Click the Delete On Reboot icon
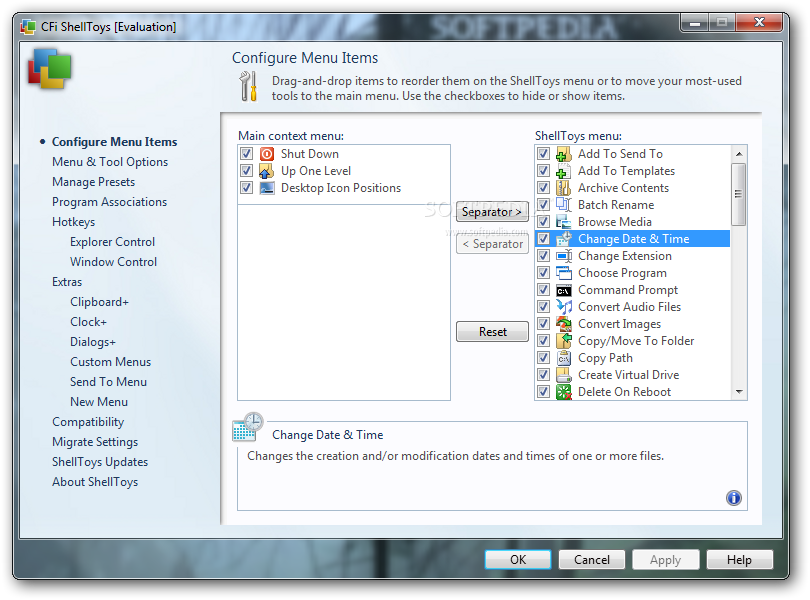 click(x=564, y=392)
